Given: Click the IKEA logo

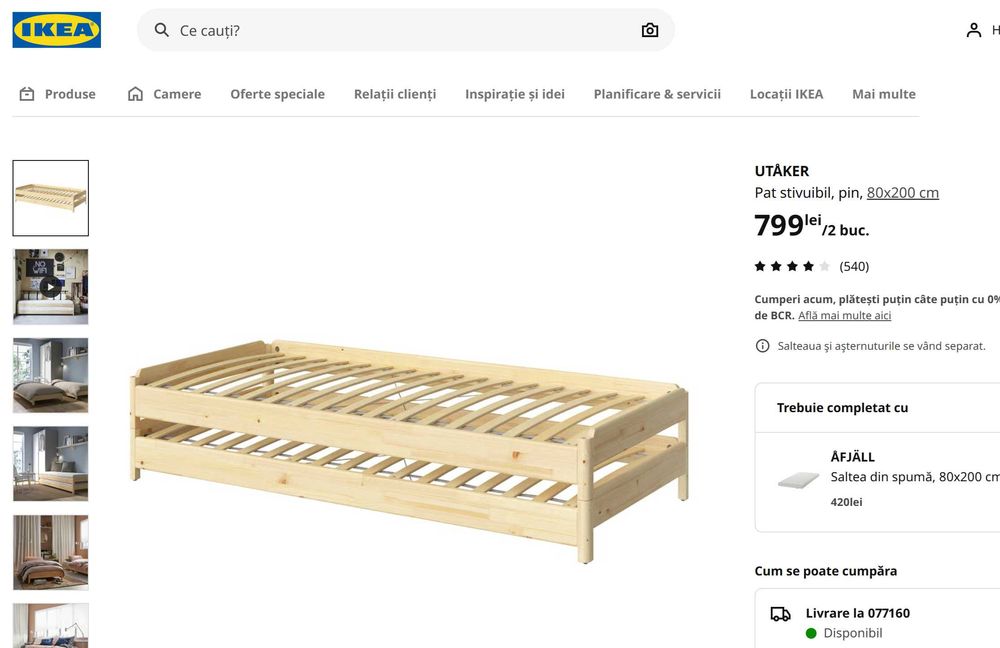Looking at the screenshot, I should 56,30.
